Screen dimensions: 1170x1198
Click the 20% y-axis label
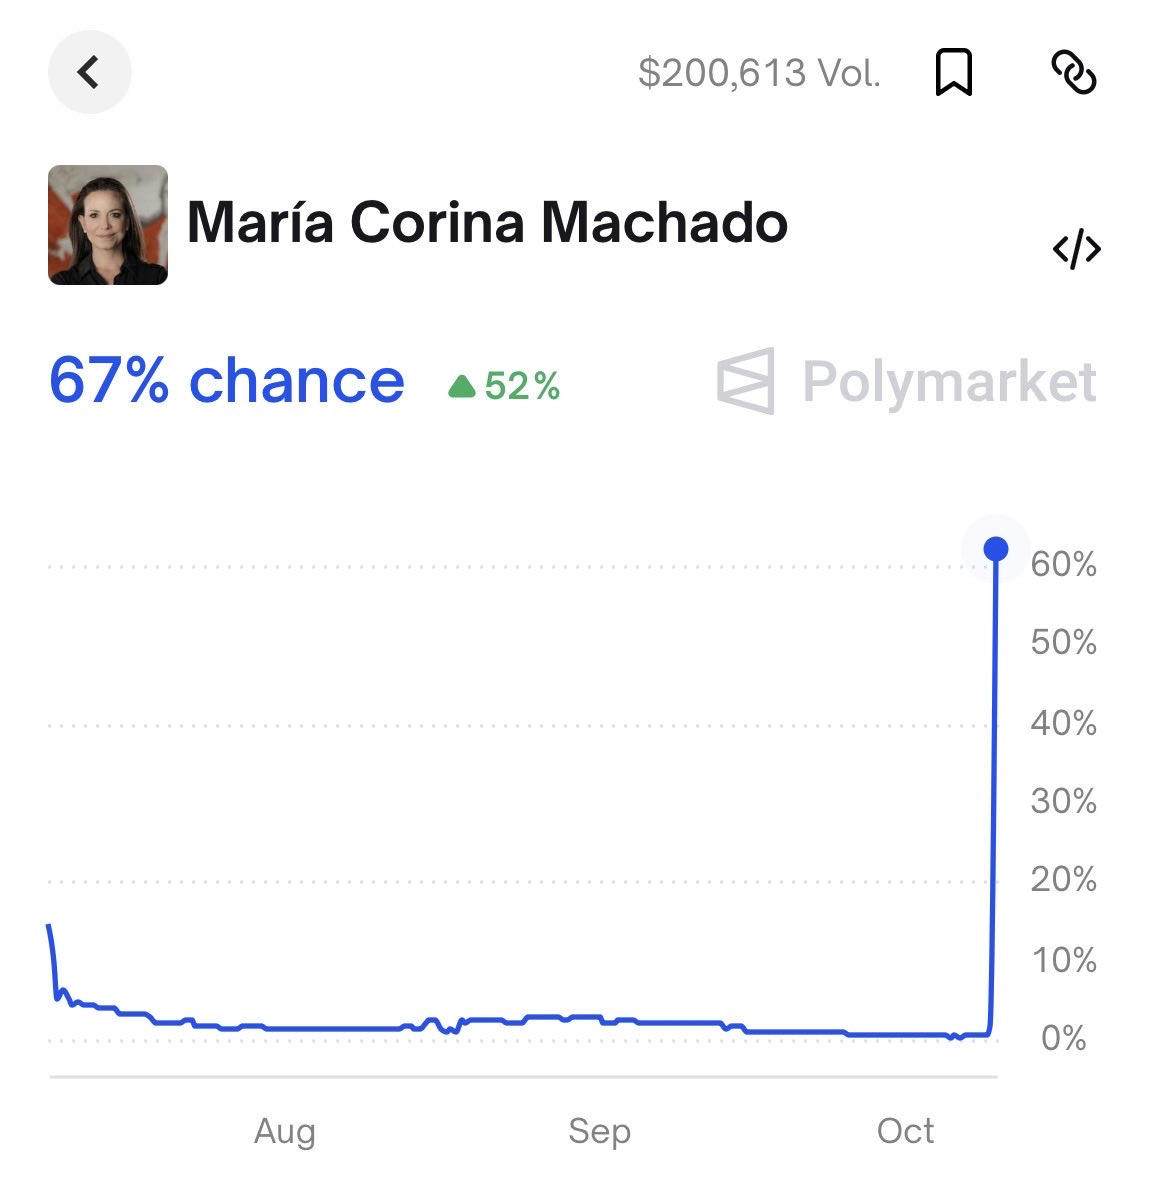[x=1063, y=880]
